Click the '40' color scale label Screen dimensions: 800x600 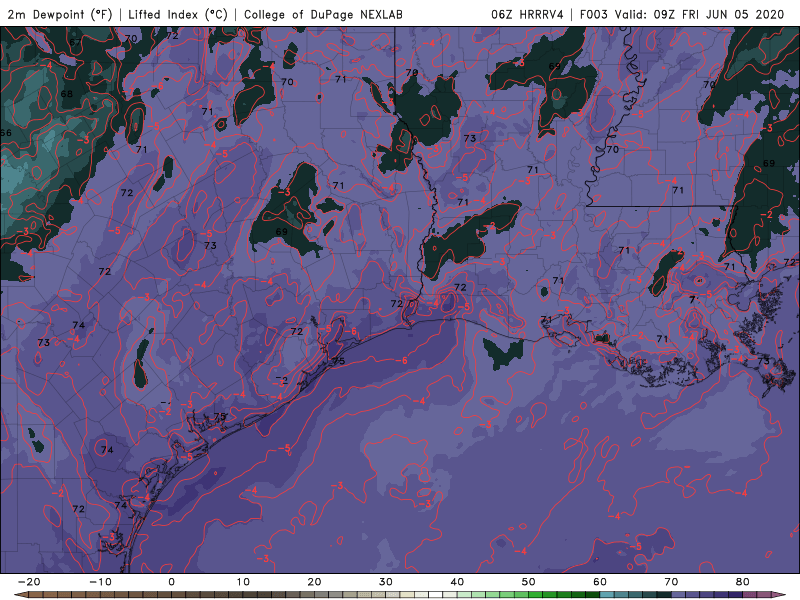[457, 582]
